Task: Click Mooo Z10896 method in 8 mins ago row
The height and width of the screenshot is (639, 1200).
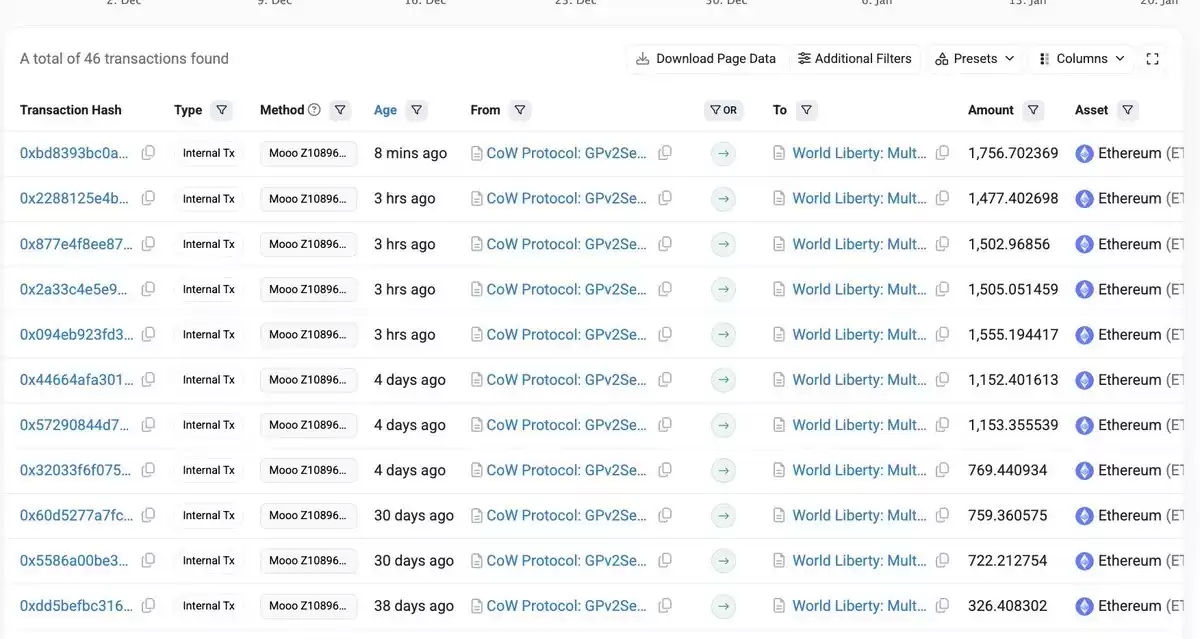Action: (x=308, y=153)
